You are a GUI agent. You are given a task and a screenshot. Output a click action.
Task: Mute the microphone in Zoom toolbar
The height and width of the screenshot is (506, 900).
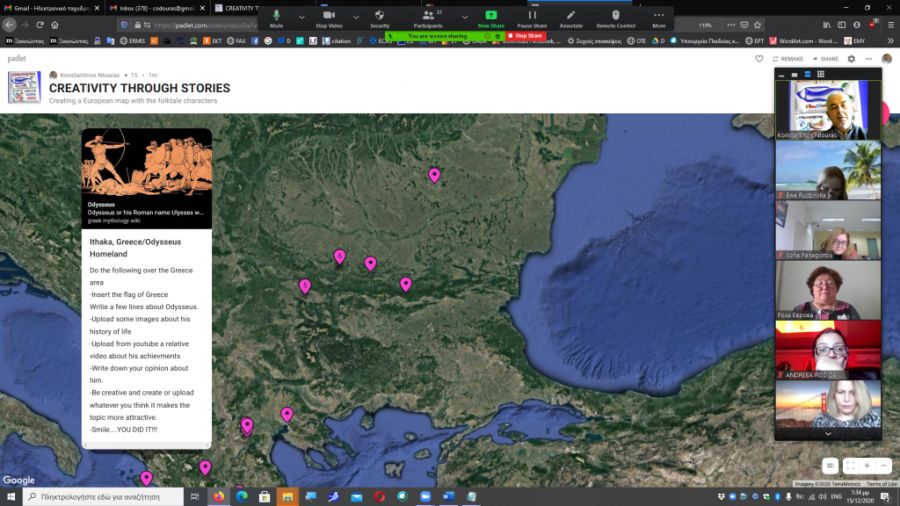[276, 18]
